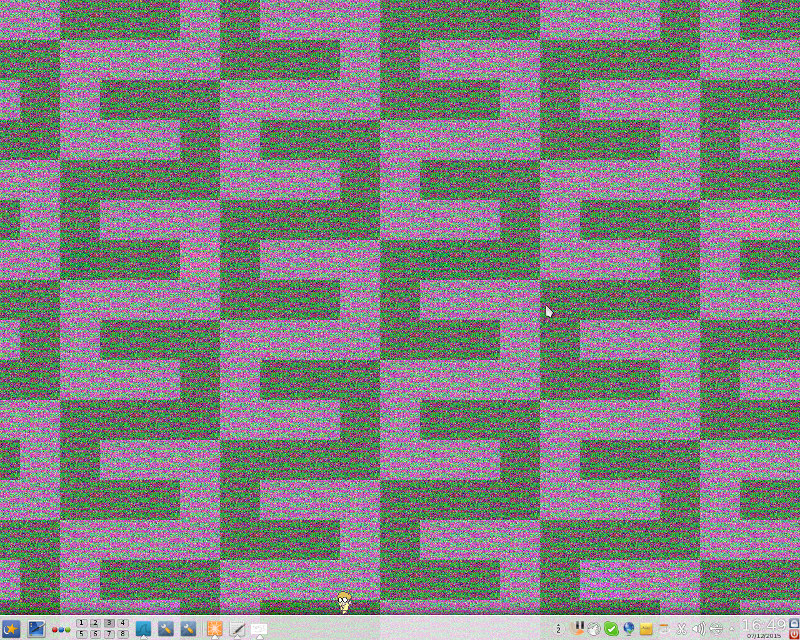Switch to virtual desktop 4 in pager

tap(123, 623)
